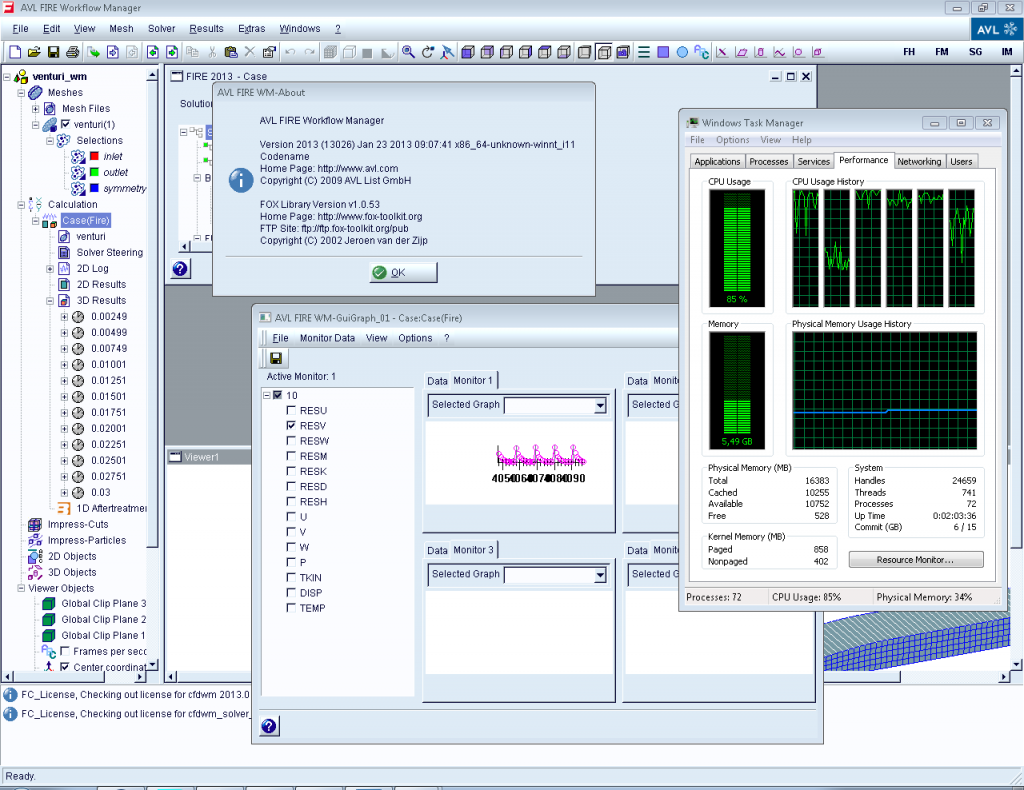Enable the RESM checkbox
This screenshot has width=1024, height=790.
291,456
